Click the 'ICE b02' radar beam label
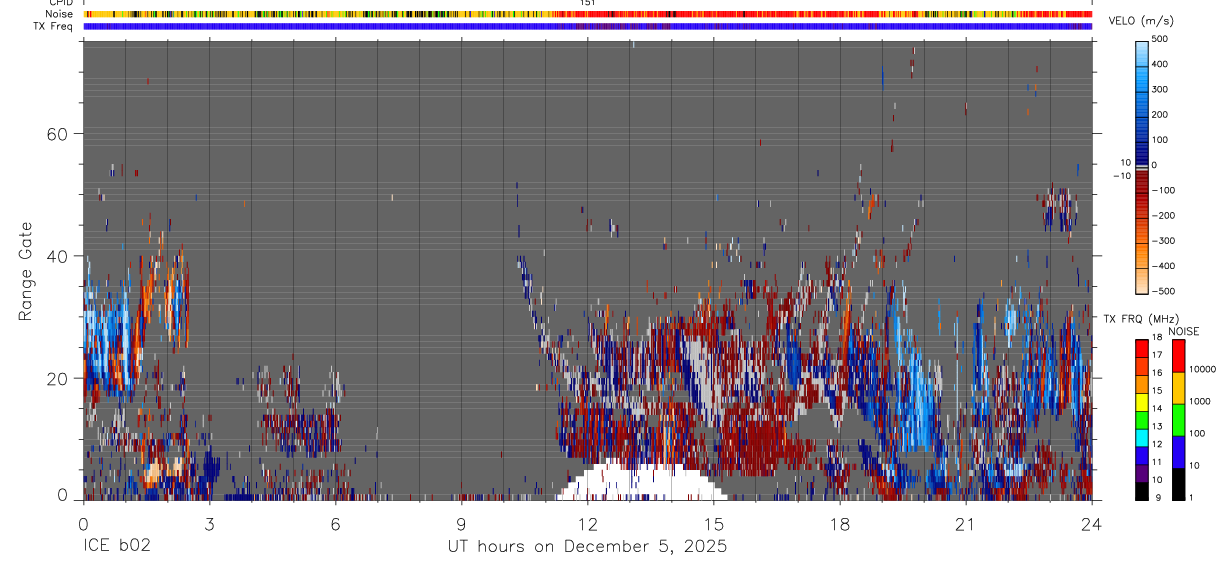Screen dimensions: 1228x567 tap(119, 546)
